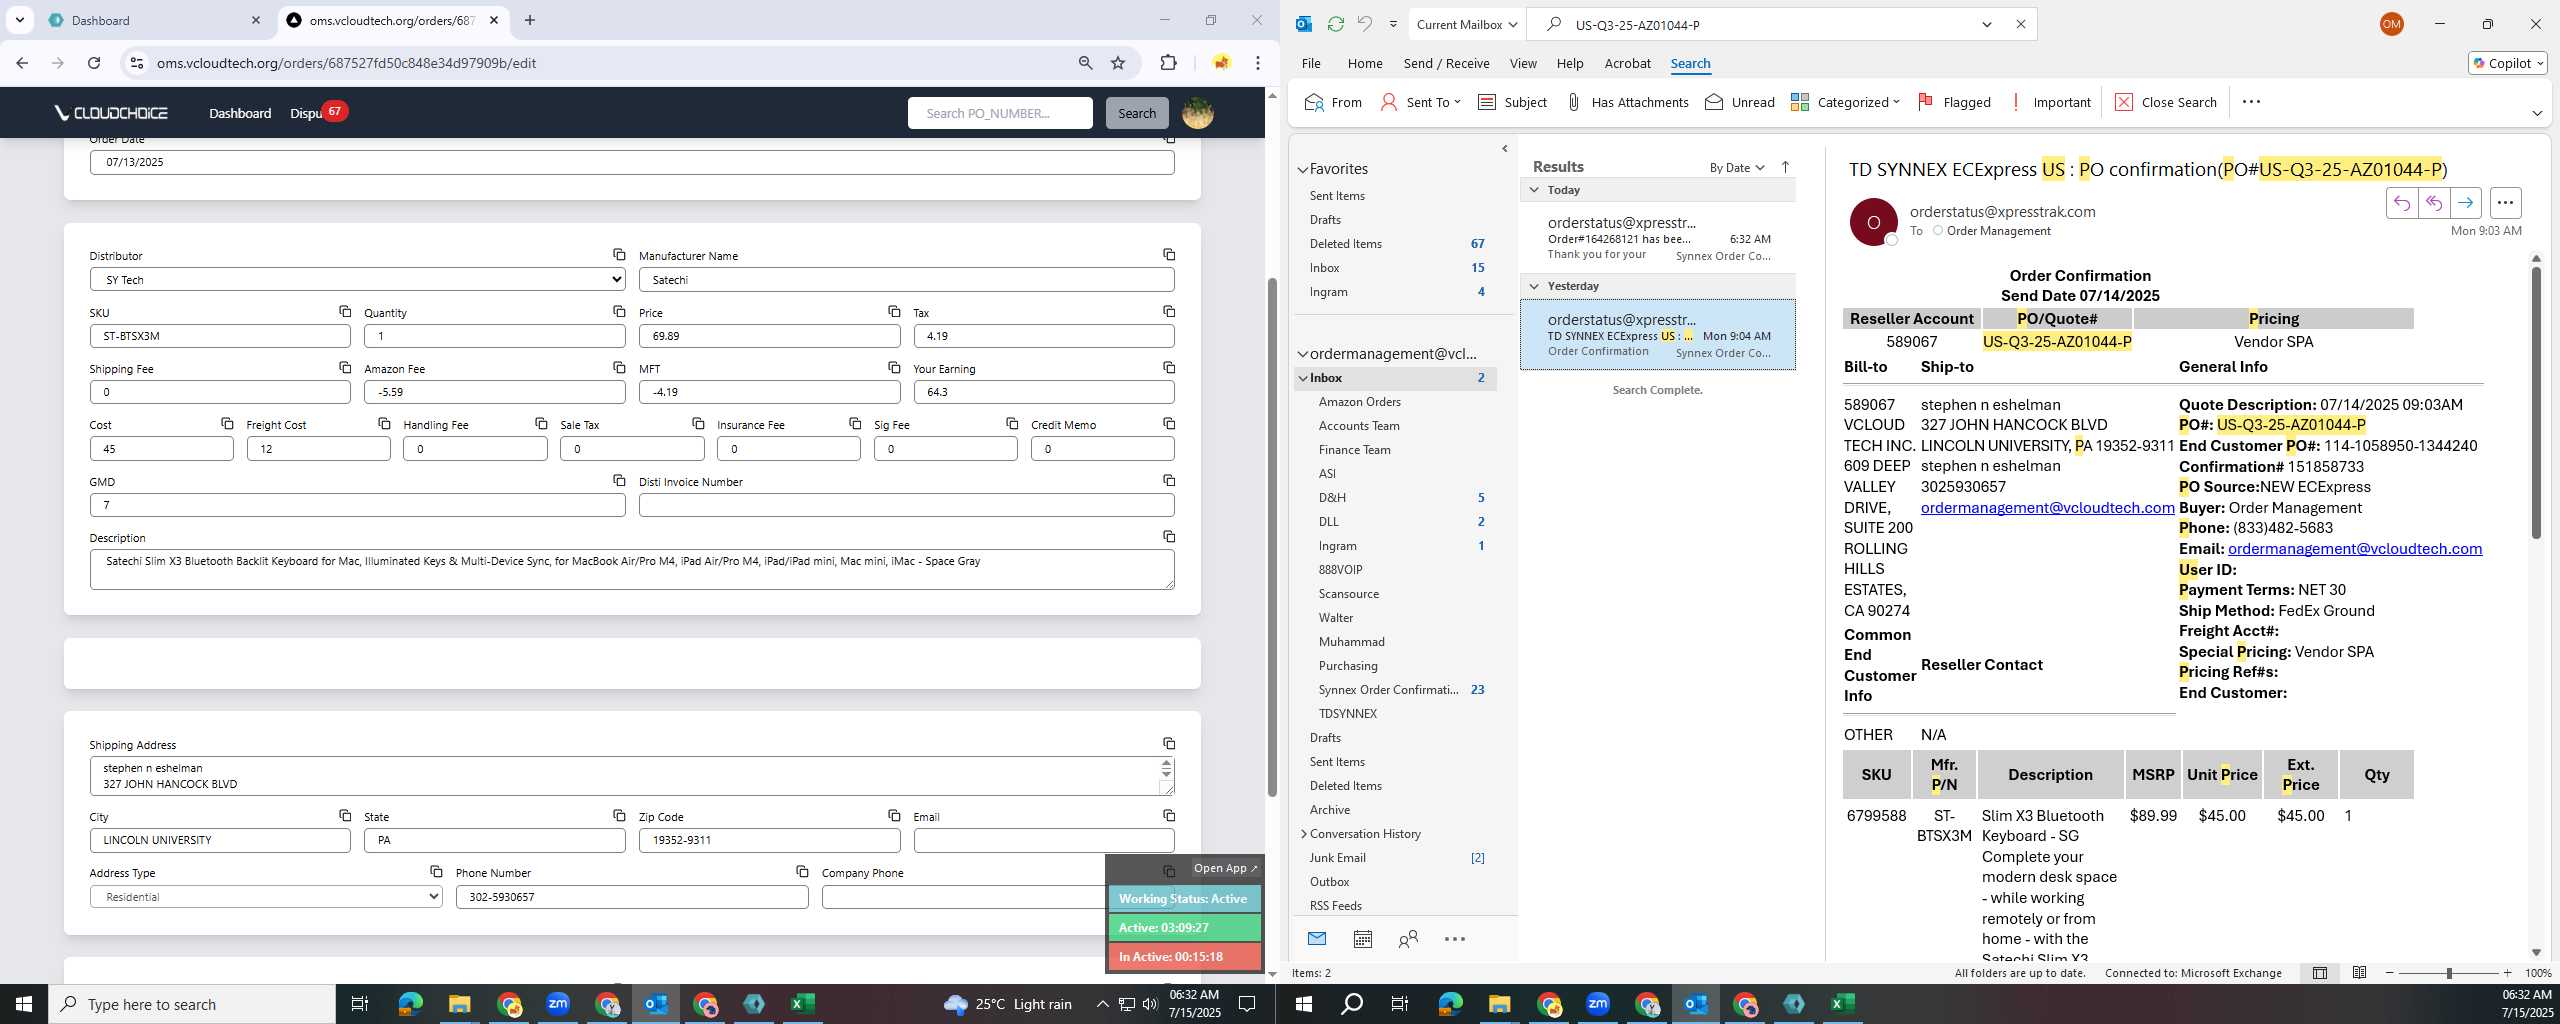Click the GMD input field

(357, 505)
